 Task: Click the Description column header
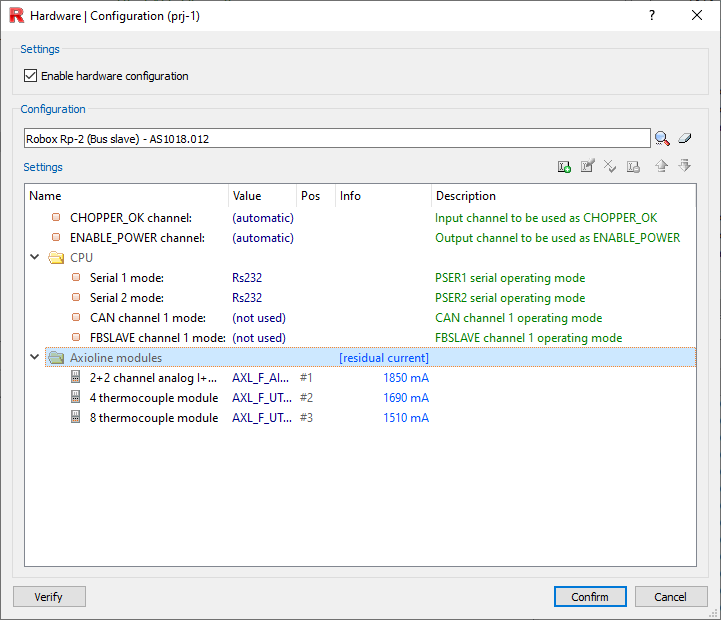563,196
